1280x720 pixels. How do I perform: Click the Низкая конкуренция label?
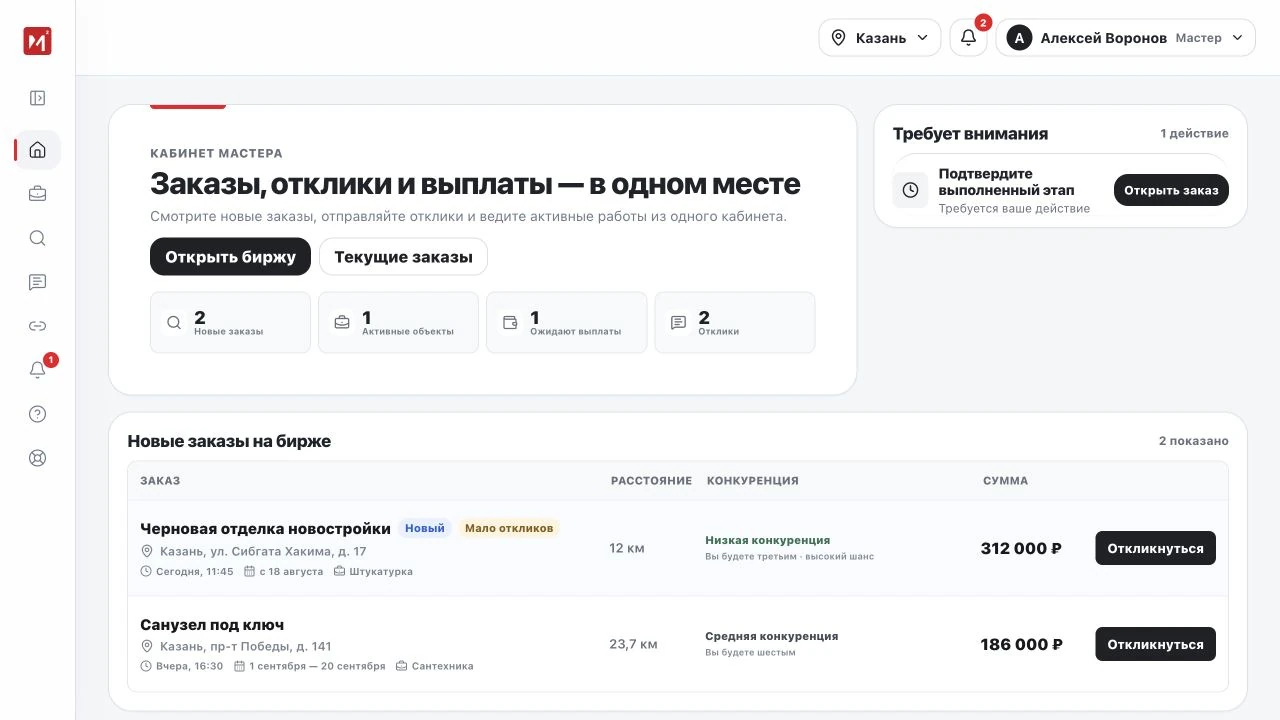[x=768, y=540]
